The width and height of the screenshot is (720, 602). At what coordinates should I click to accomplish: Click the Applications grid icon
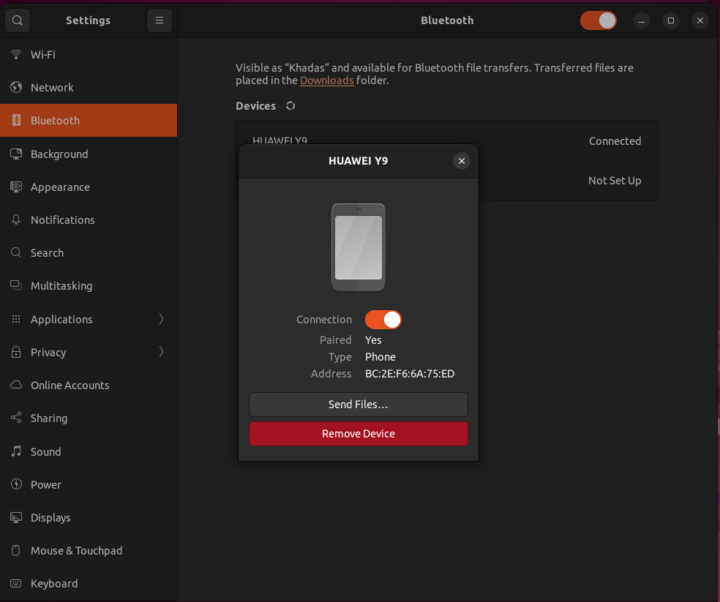coord(16,319)
